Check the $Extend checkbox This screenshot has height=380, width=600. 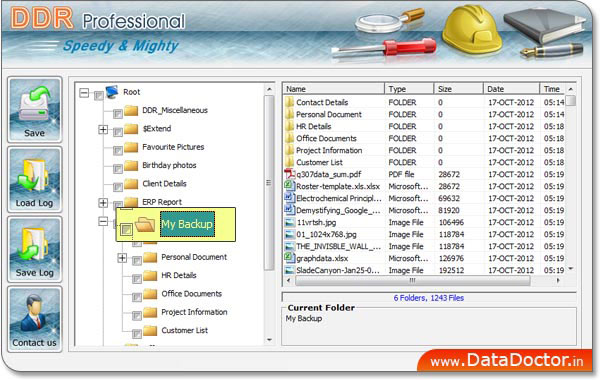pyautogui.click(x=118, y=132)
